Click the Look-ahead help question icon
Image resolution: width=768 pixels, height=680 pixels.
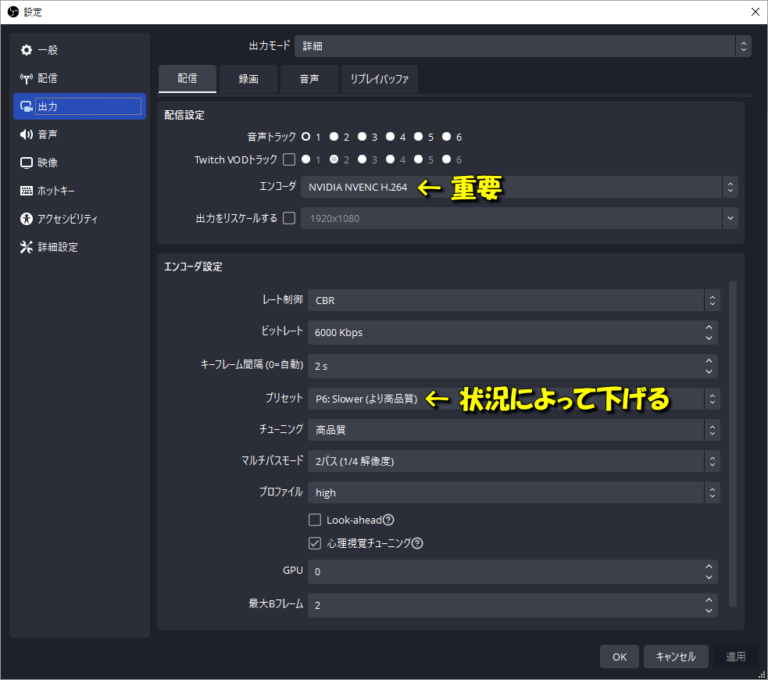[388, 520]
